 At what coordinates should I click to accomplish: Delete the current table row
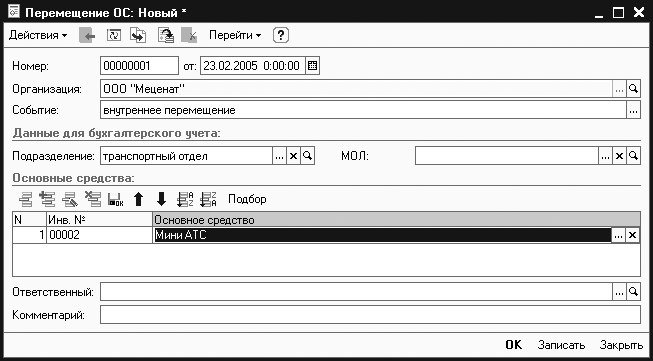click(x=92, y=199)
